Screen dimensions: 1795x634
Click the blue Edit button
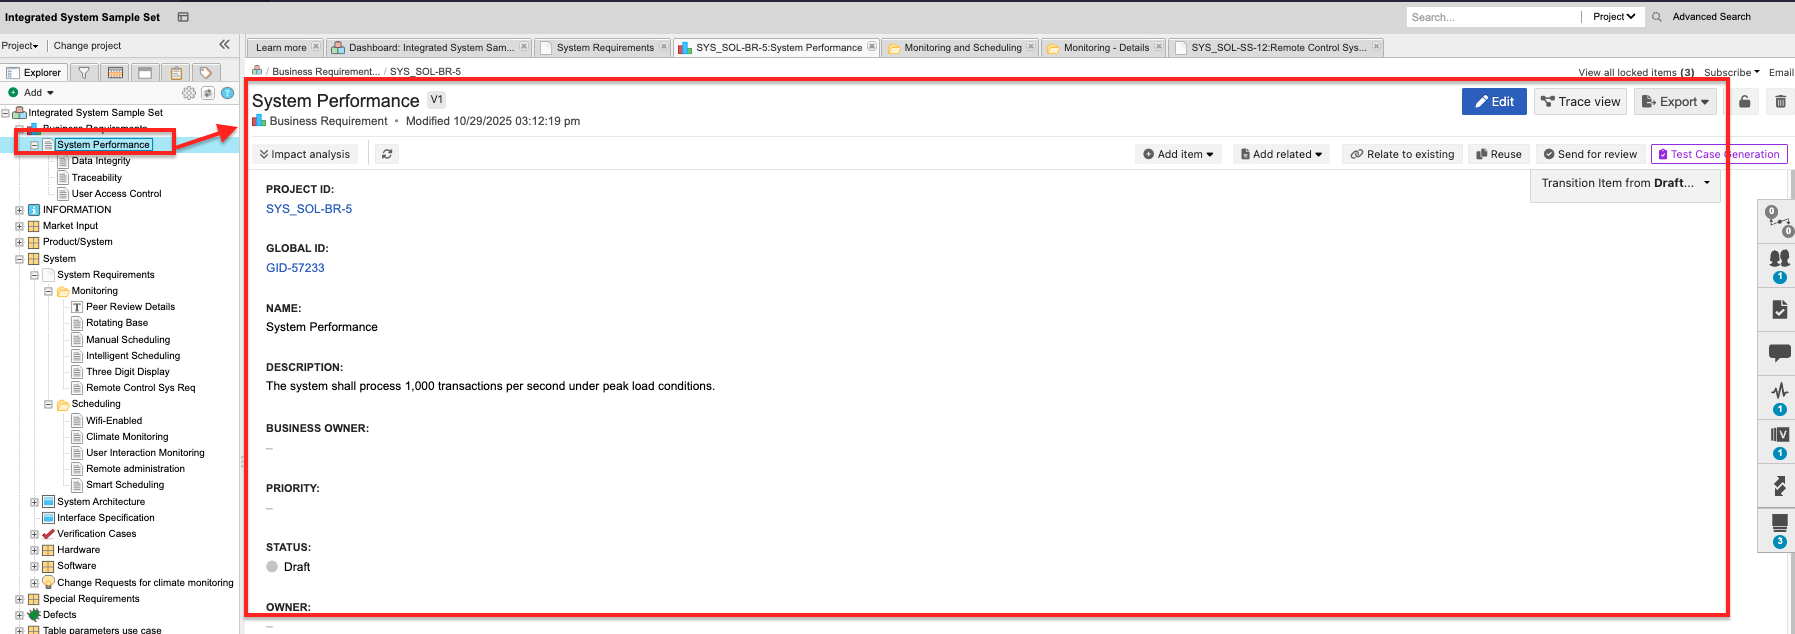click(x=1494, y=102)
